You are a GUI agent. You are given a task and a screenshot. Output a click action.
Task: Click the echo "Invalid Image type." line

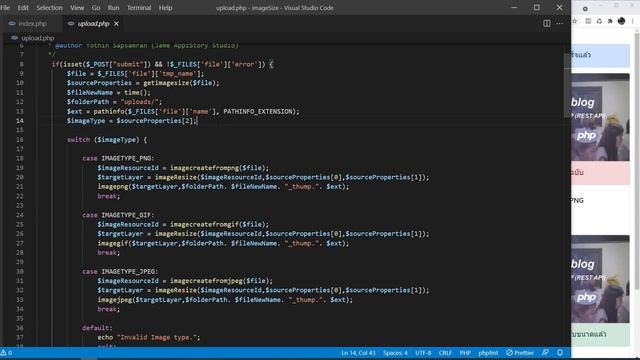[x=149, y=338]
